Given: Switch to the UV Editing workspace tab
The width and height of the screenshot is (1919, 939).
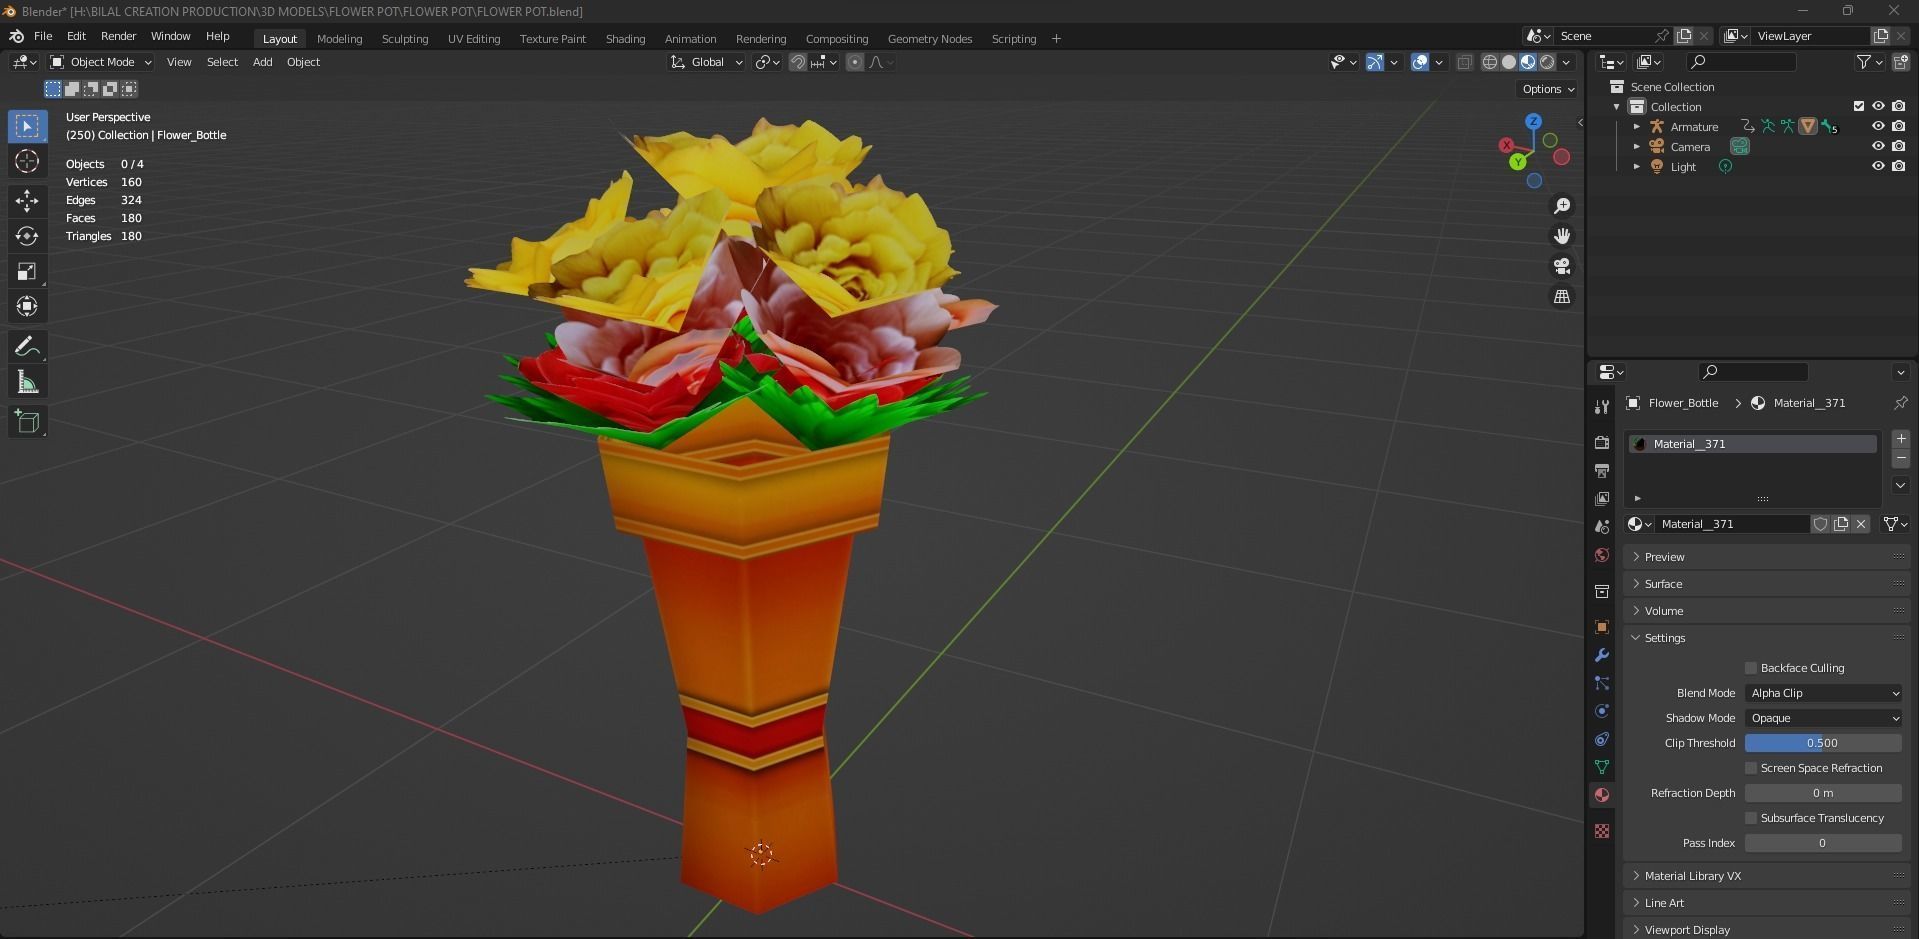Looking at the screenshot, I should tap(474, 39).
